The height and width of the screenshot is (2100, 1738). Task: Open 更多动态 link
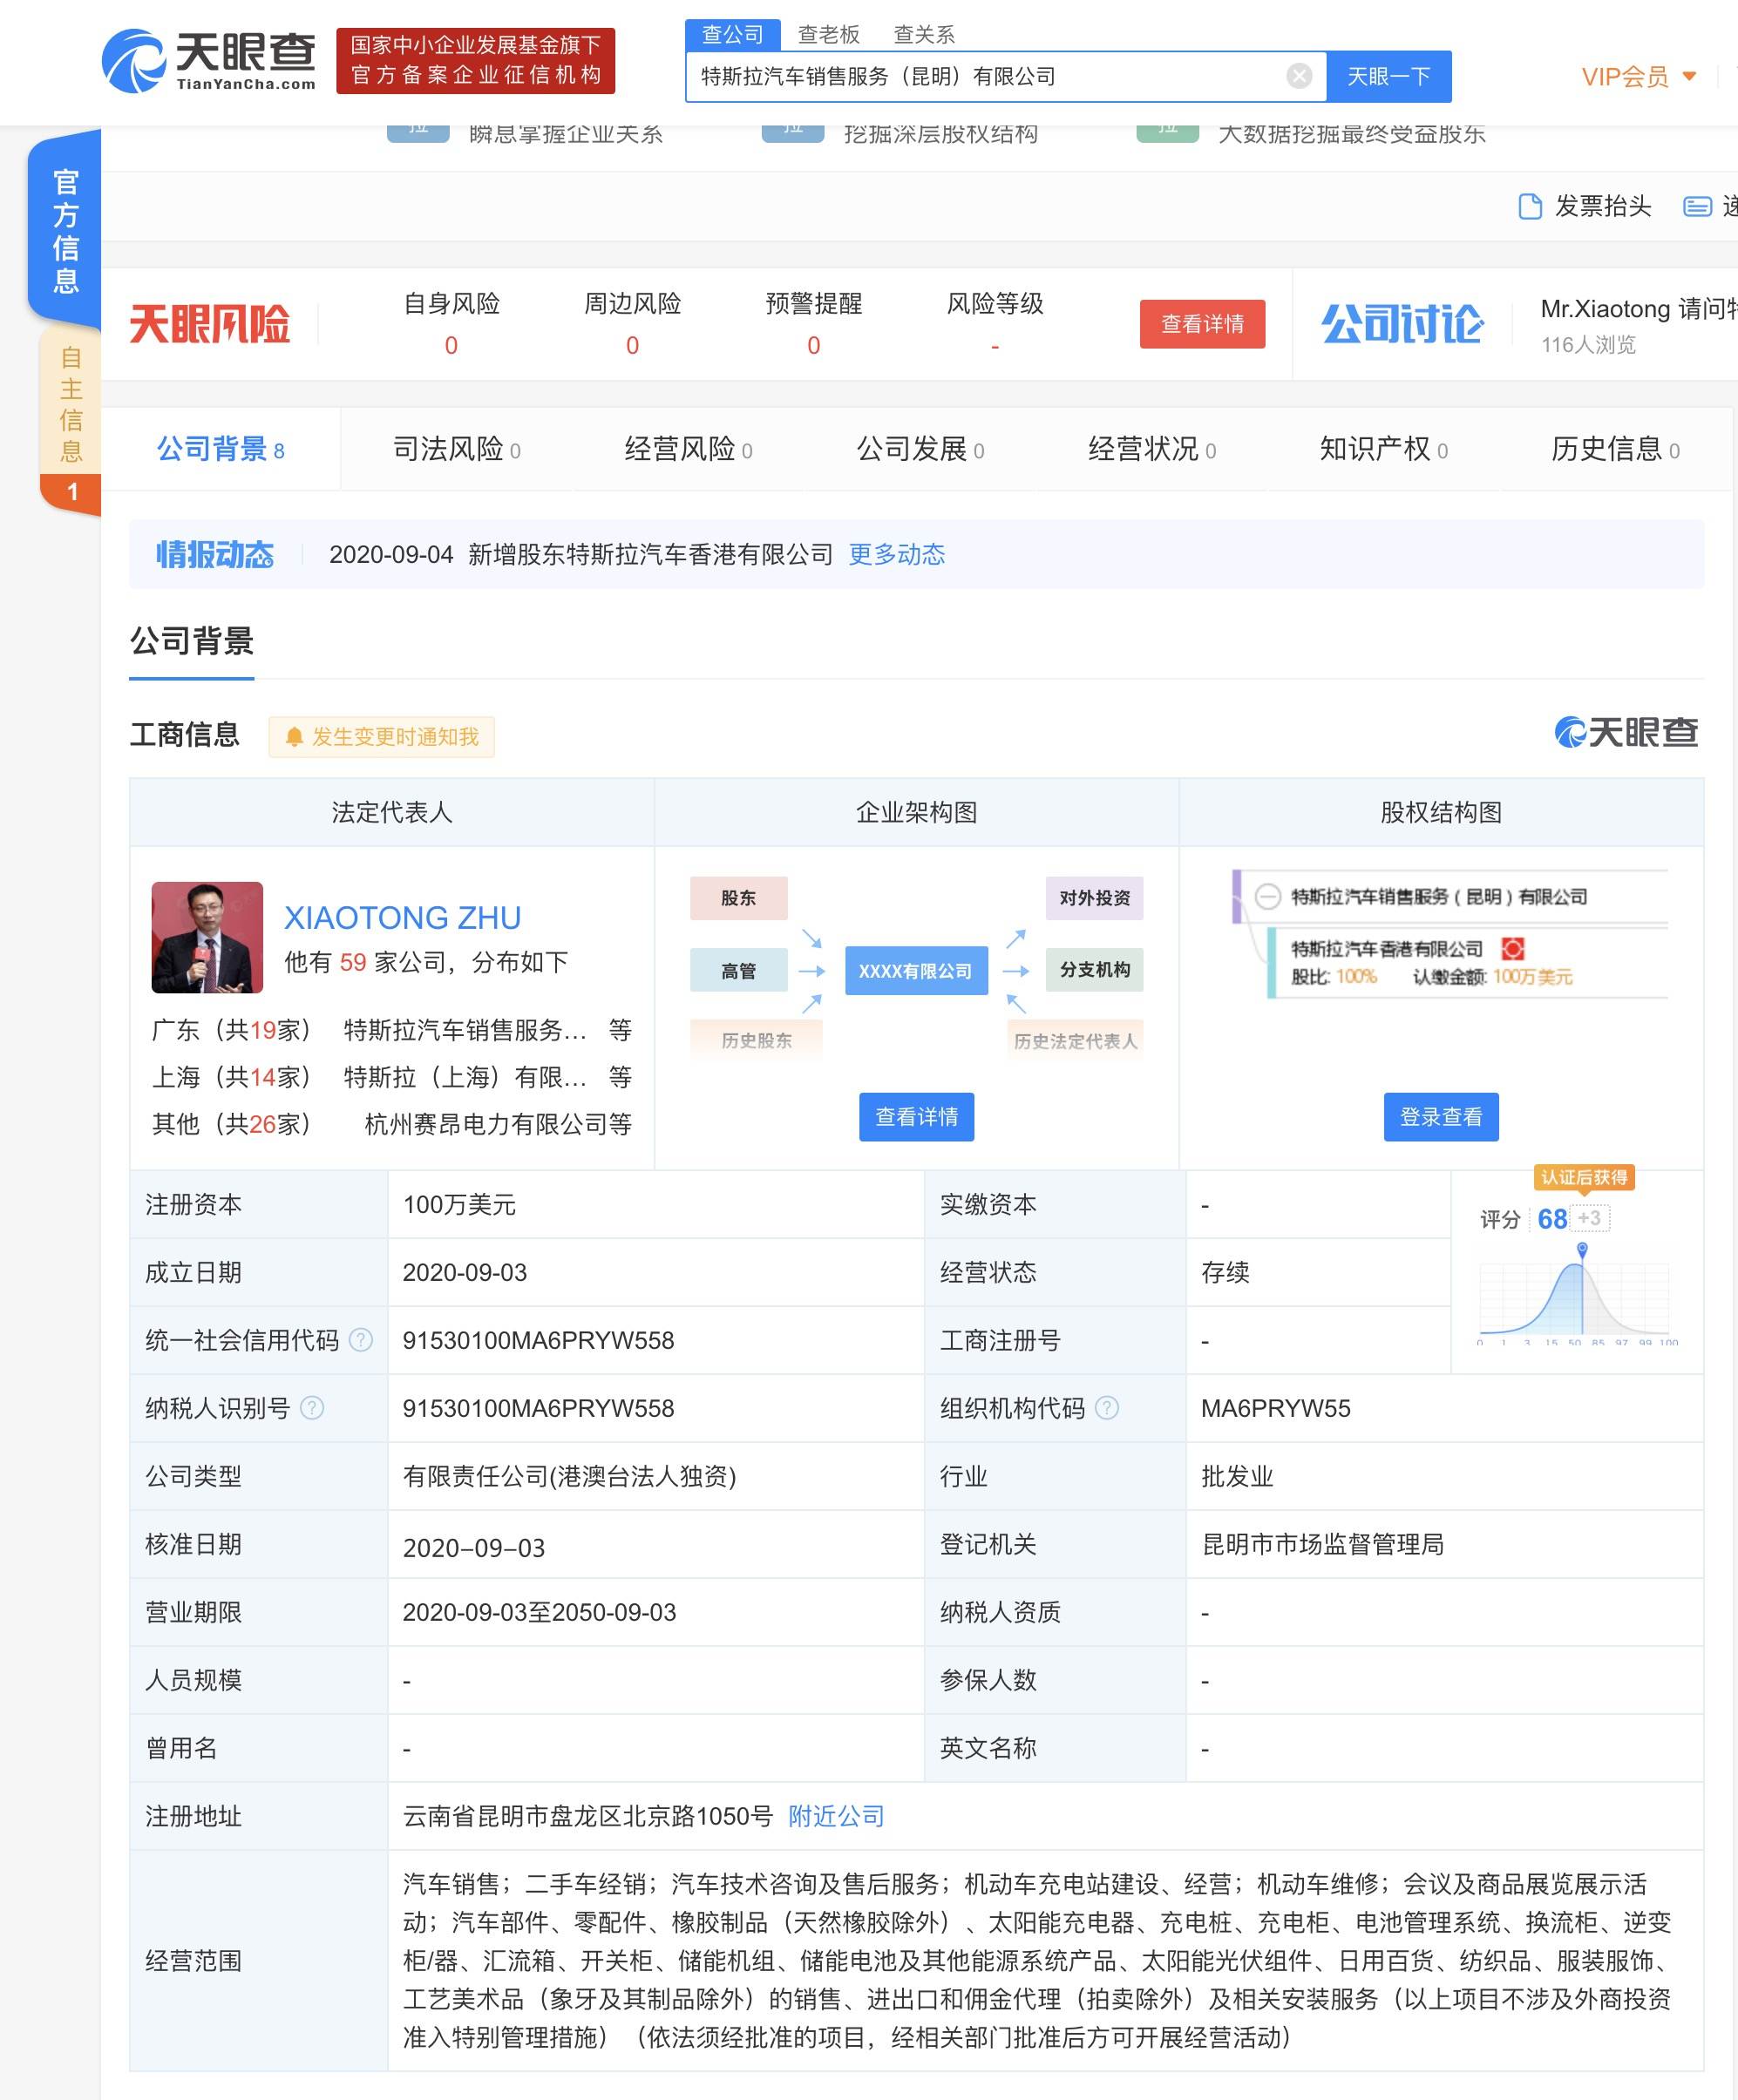(896, 554)
